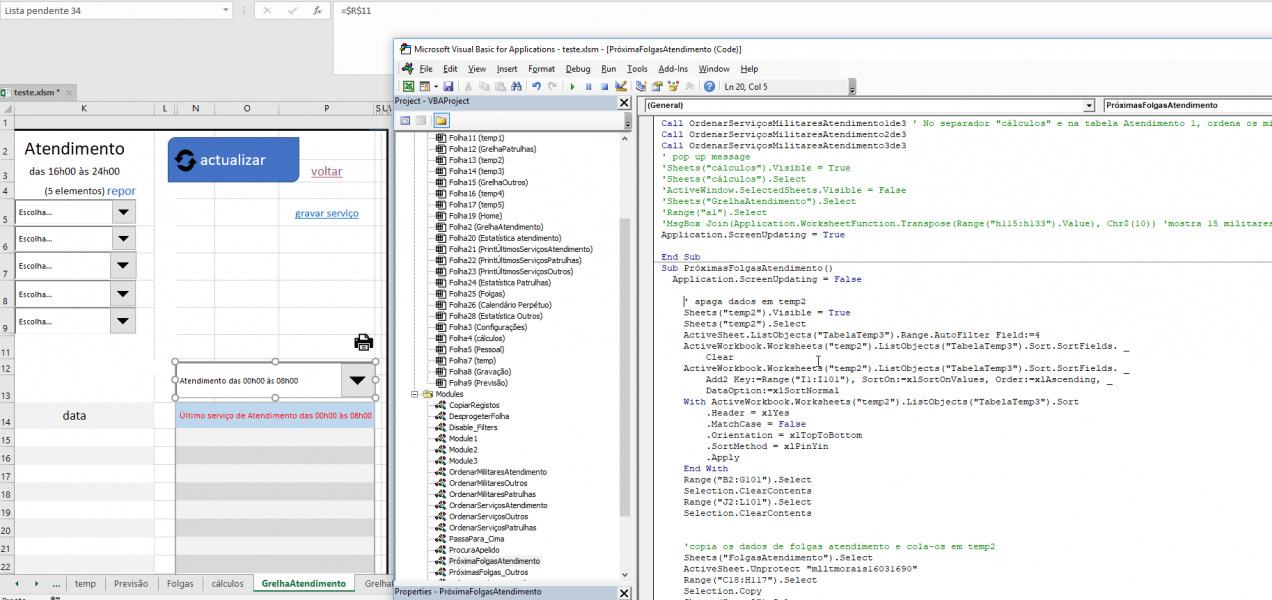Click the printer icon on the worksheet

click(363, 342)
